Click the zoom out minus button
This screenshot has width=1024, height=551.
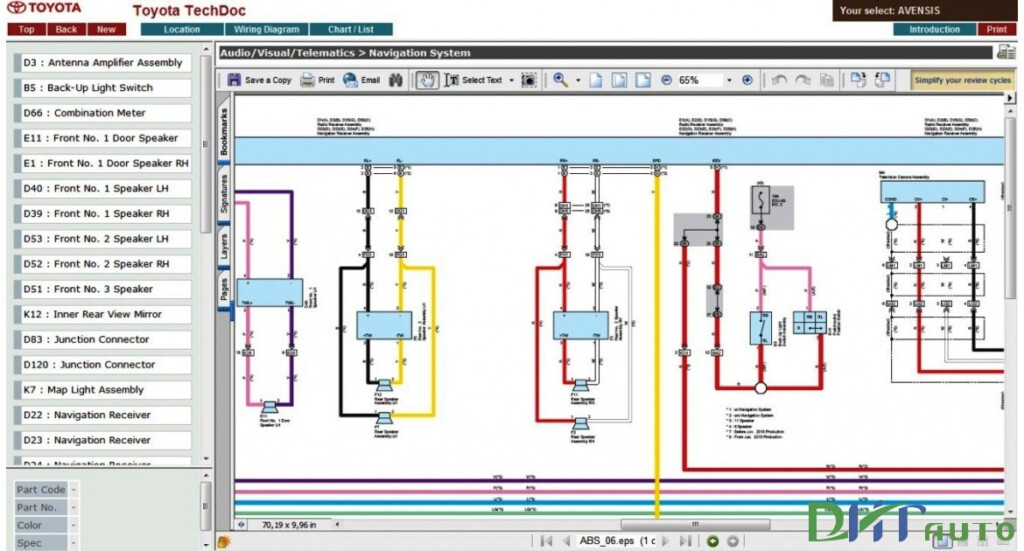(666, 80)
